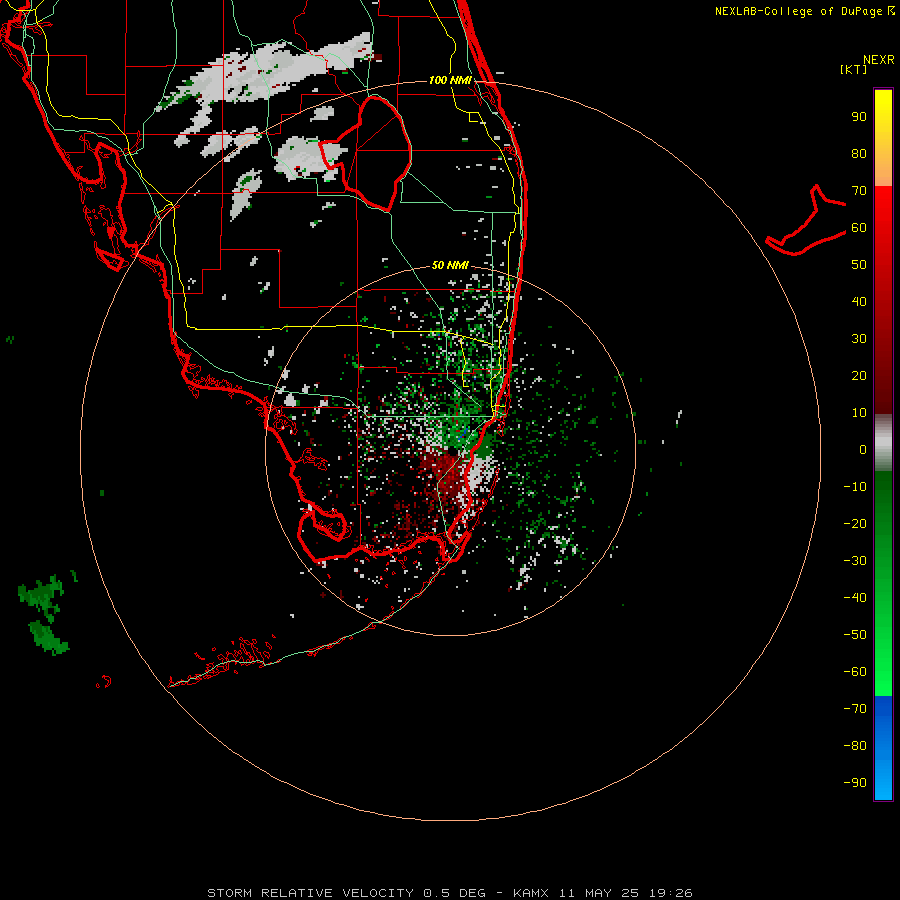Screen dimensions: 900x900
Task: Select the 60 value on velocity scale
Action: [859, 228]
